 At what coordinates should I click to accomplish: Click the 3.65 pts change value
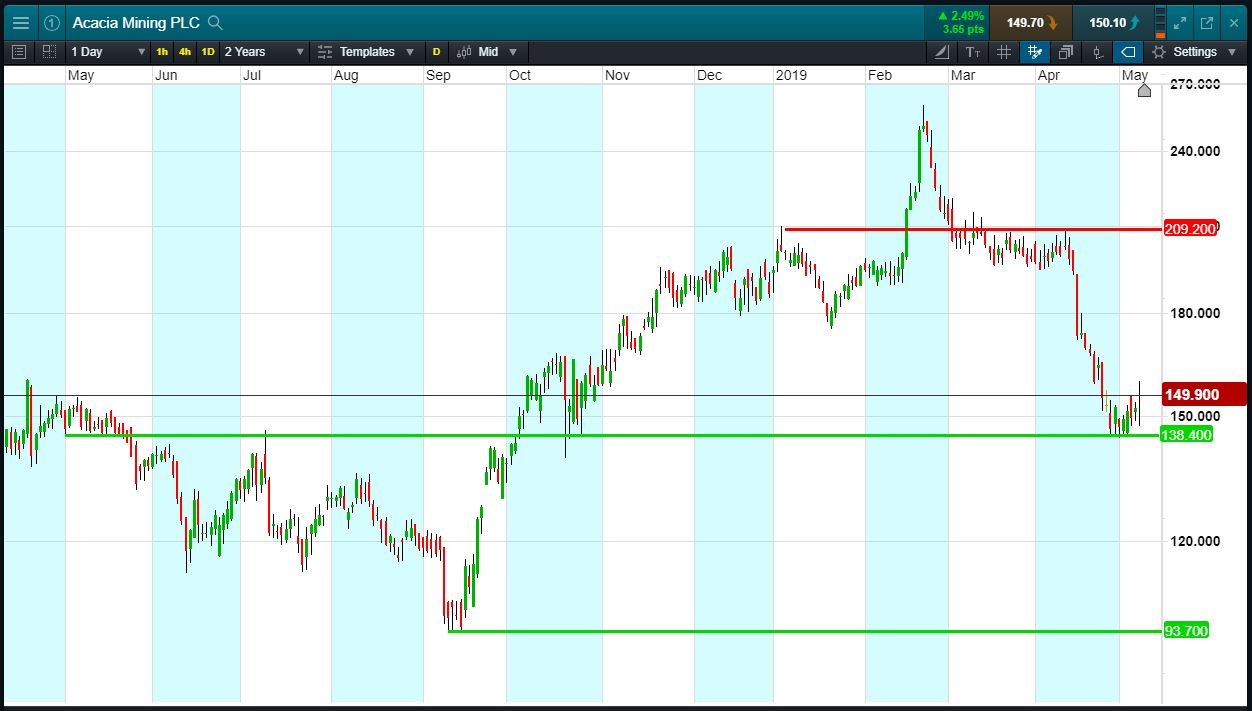964,30
